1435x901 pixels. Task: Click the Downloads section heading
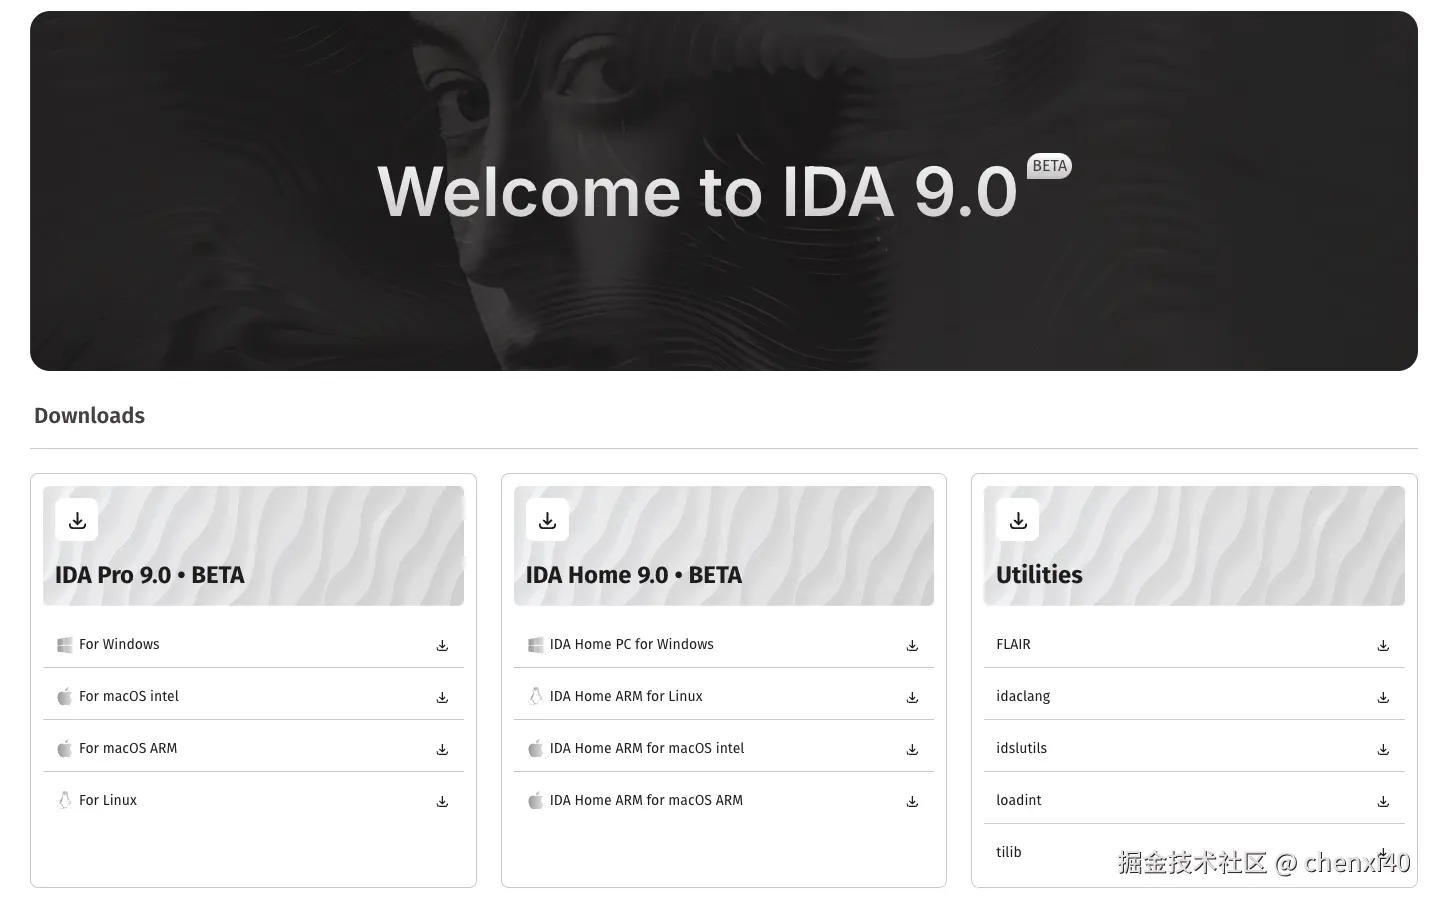point(90,416)
